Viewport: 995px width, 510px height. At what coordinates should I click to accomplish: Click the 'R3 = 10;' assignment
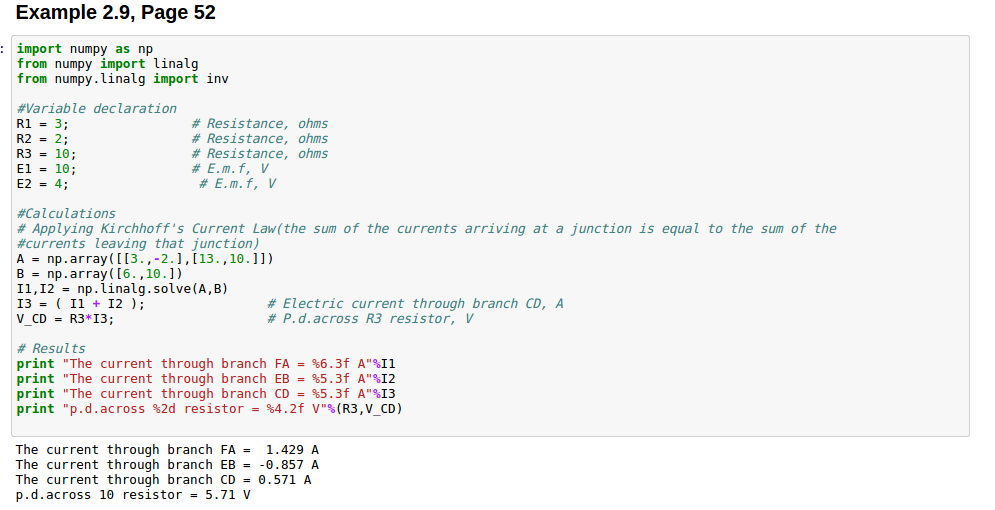click(46, 154)
